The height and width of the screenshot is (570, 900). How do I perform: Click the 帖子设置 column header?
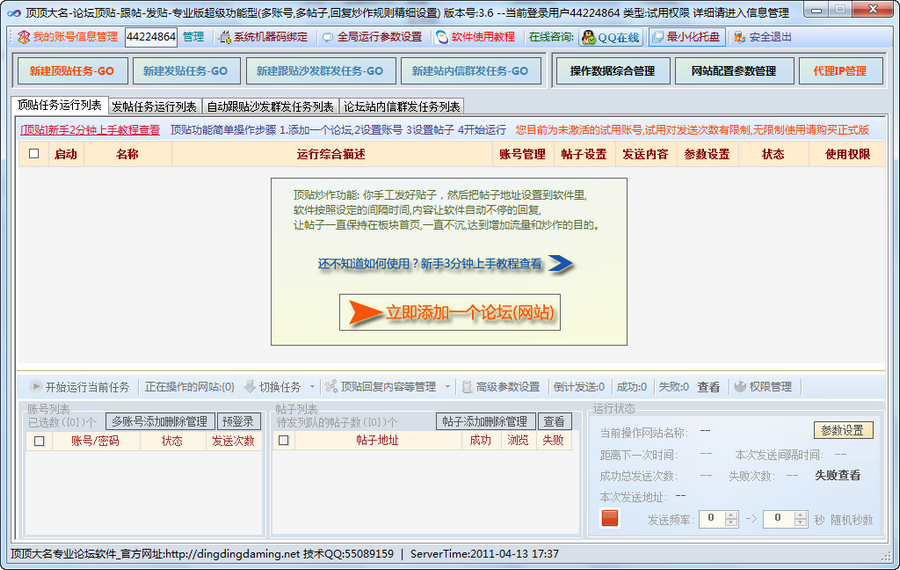click(x=584, y=154)
